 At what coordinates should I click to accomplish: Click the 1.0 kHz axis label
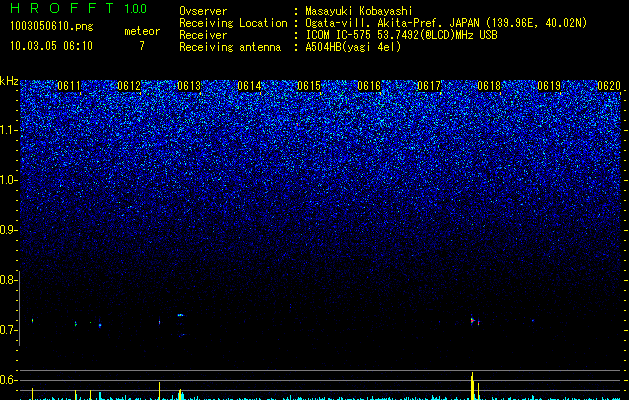click(x=8, y=180)
